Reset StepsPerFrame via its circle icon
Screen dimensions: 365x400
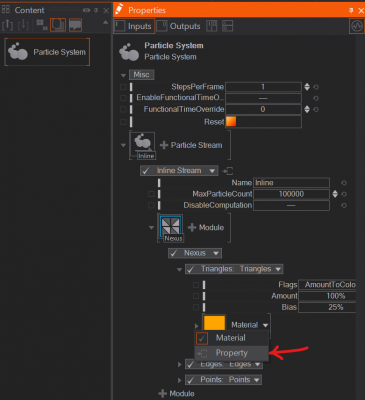tap(316, 87)
